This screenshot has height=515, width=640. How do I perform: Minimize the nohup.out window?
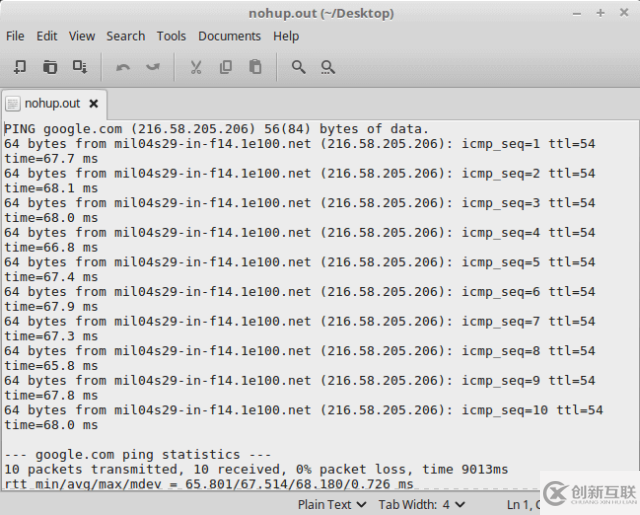(x=577, y=13)
